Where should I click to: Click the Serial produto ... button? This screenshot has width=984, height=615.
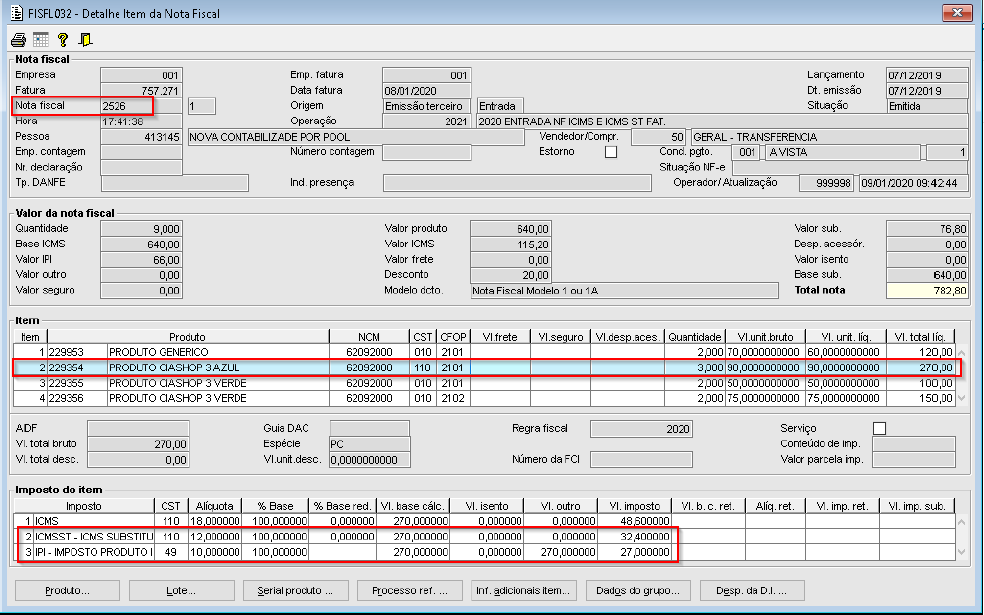pyautogui.click(x=296, y=589)
